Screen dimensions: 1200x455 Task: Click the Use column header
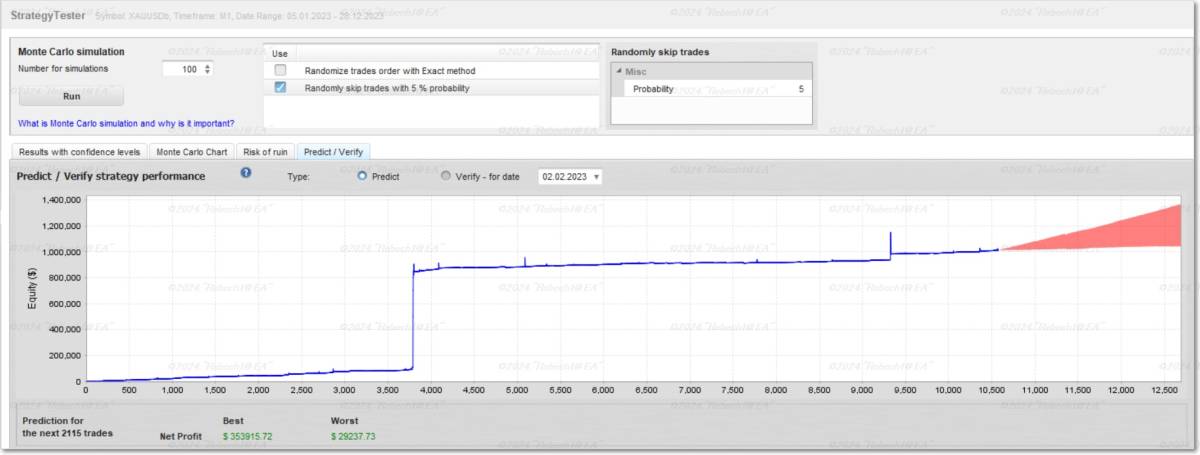pyautogui.click(x=280, y=53)
